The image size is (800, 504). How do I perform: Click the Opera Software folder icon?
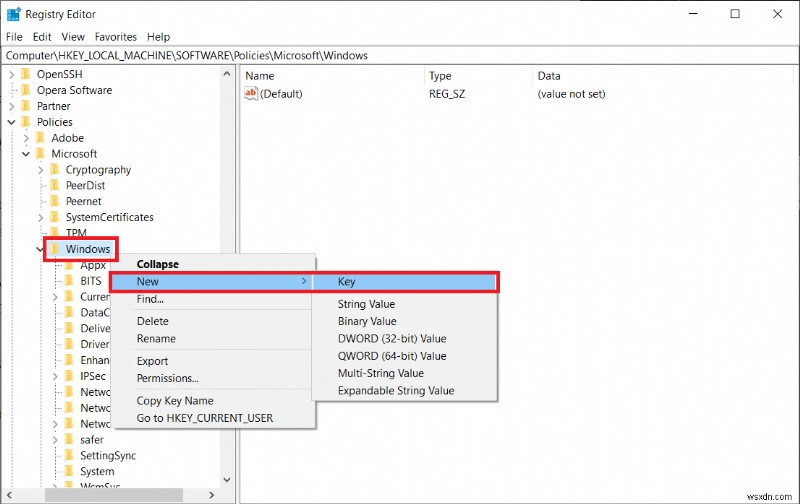26,90
